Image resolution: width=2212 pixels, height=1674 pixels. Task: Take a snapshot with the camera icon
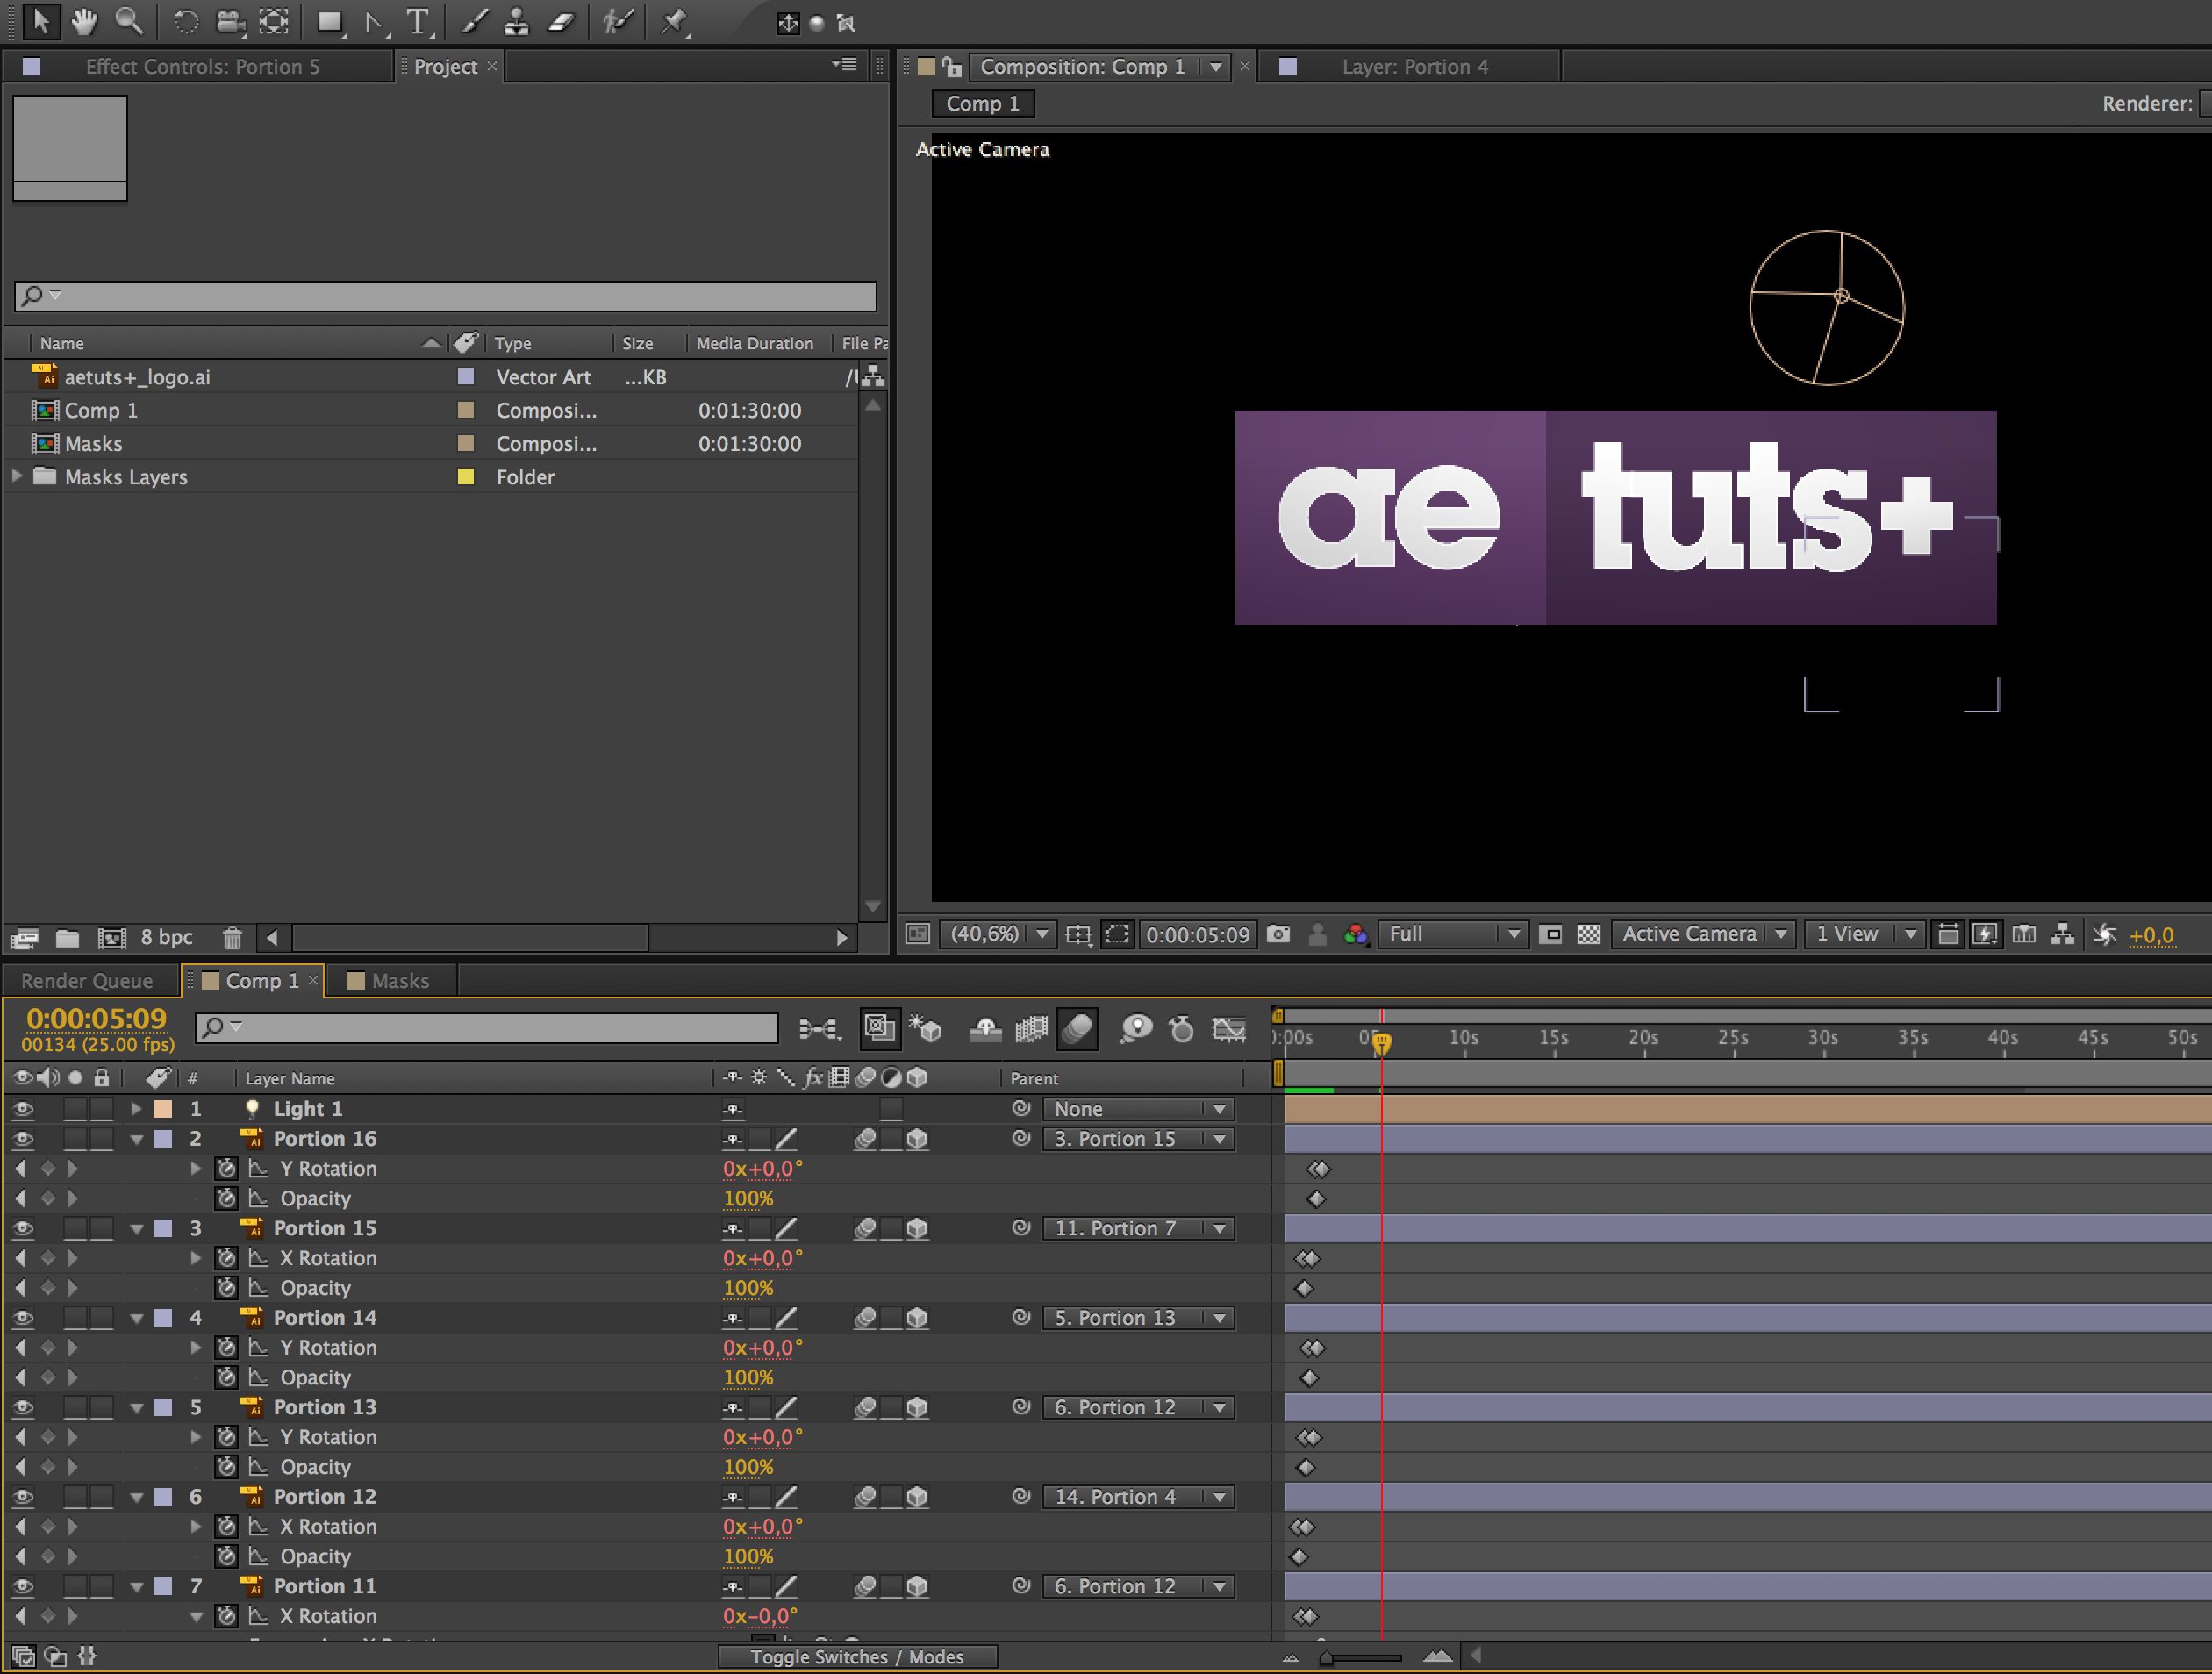coord(1278,934)
